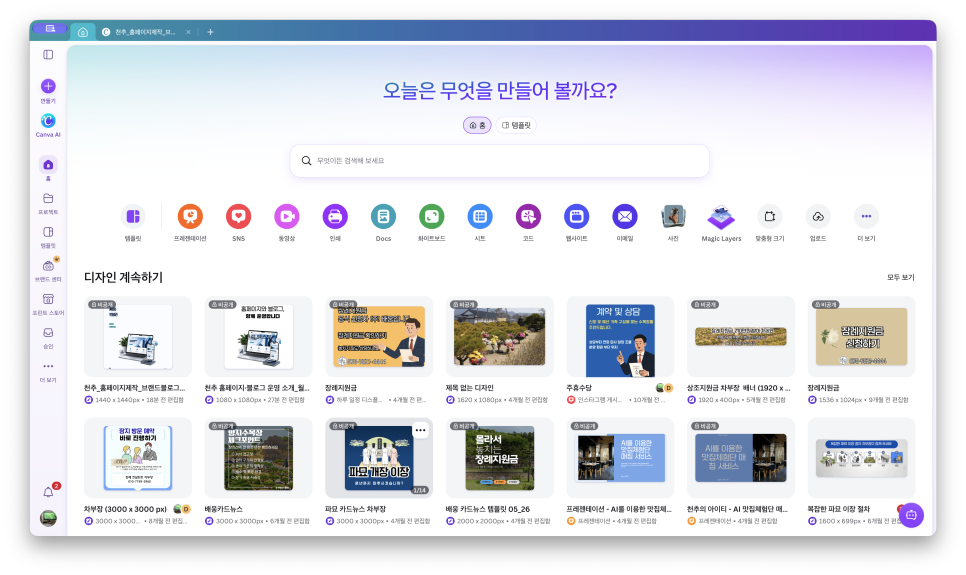Open a 화이트보드 whiteboard design

pyautogui.click(x=431, y=216)
